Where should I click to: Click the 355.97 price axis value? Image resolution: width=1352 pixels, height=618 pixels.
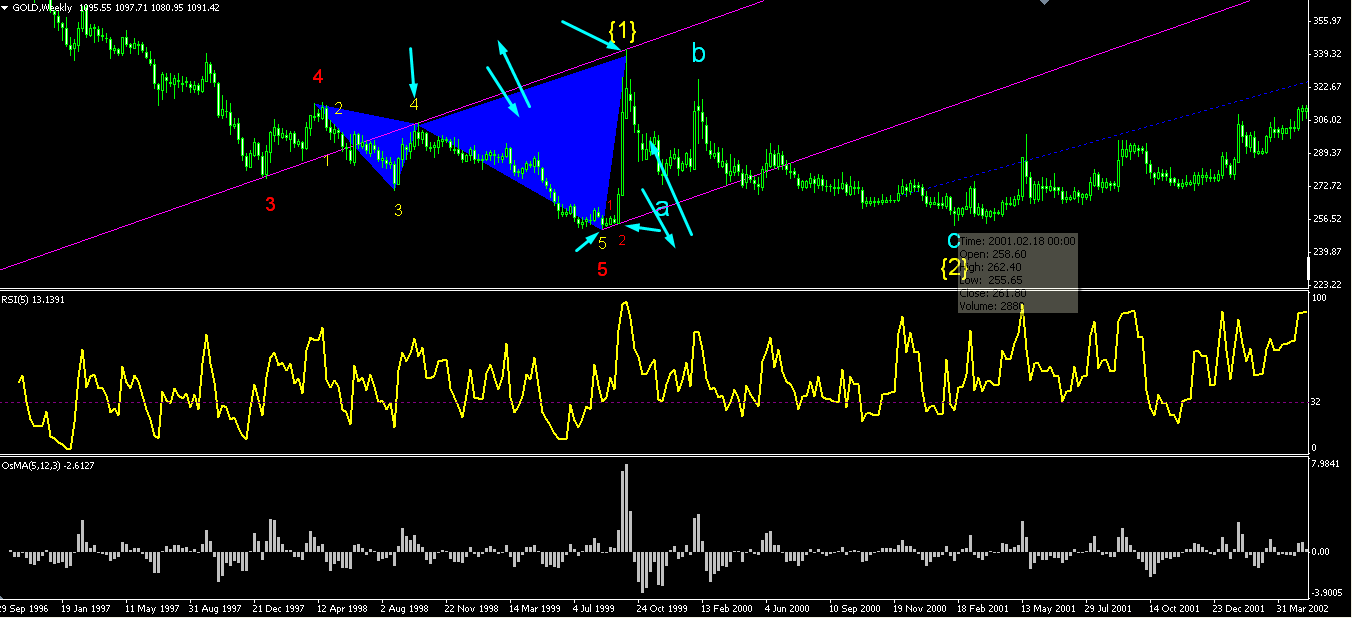pyautogui.click(x=1326, y=21)
